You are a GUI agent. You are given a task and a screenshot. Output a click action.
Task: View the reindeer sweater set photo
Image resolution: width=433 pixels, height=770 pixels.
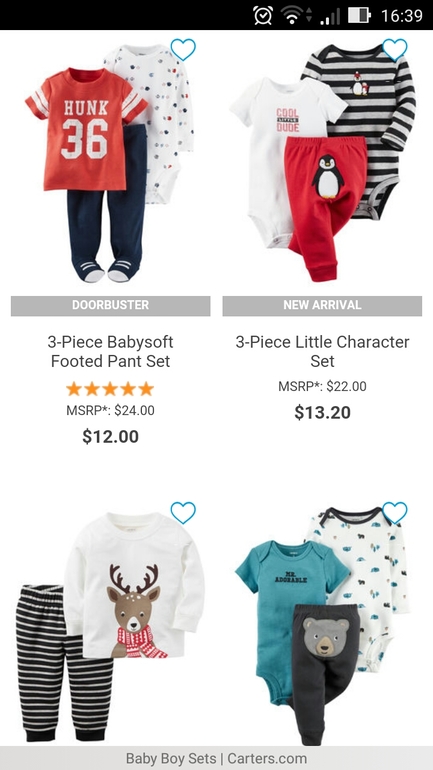(x=110, y=627)
